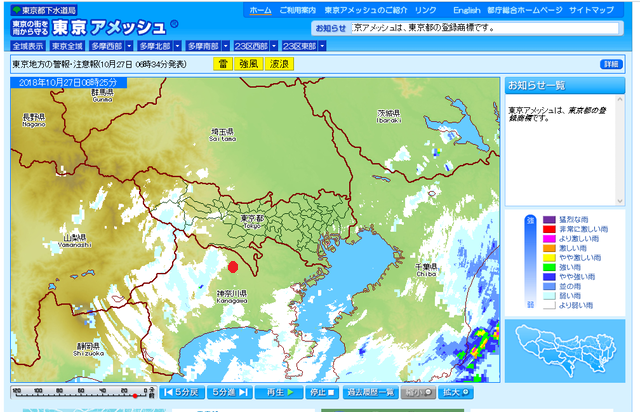
Task: Select the 多摩北部 area button
Action: click(x=156, y=46)
